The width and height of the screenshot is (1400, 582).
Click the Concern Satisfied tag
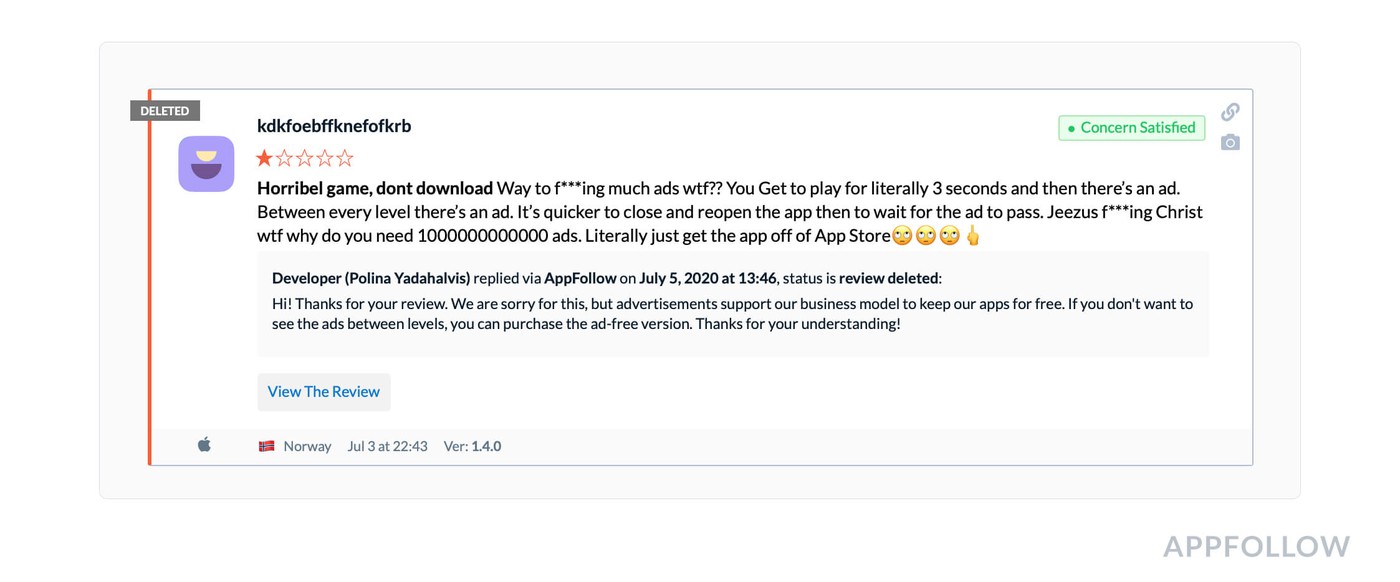point(1131,128)
